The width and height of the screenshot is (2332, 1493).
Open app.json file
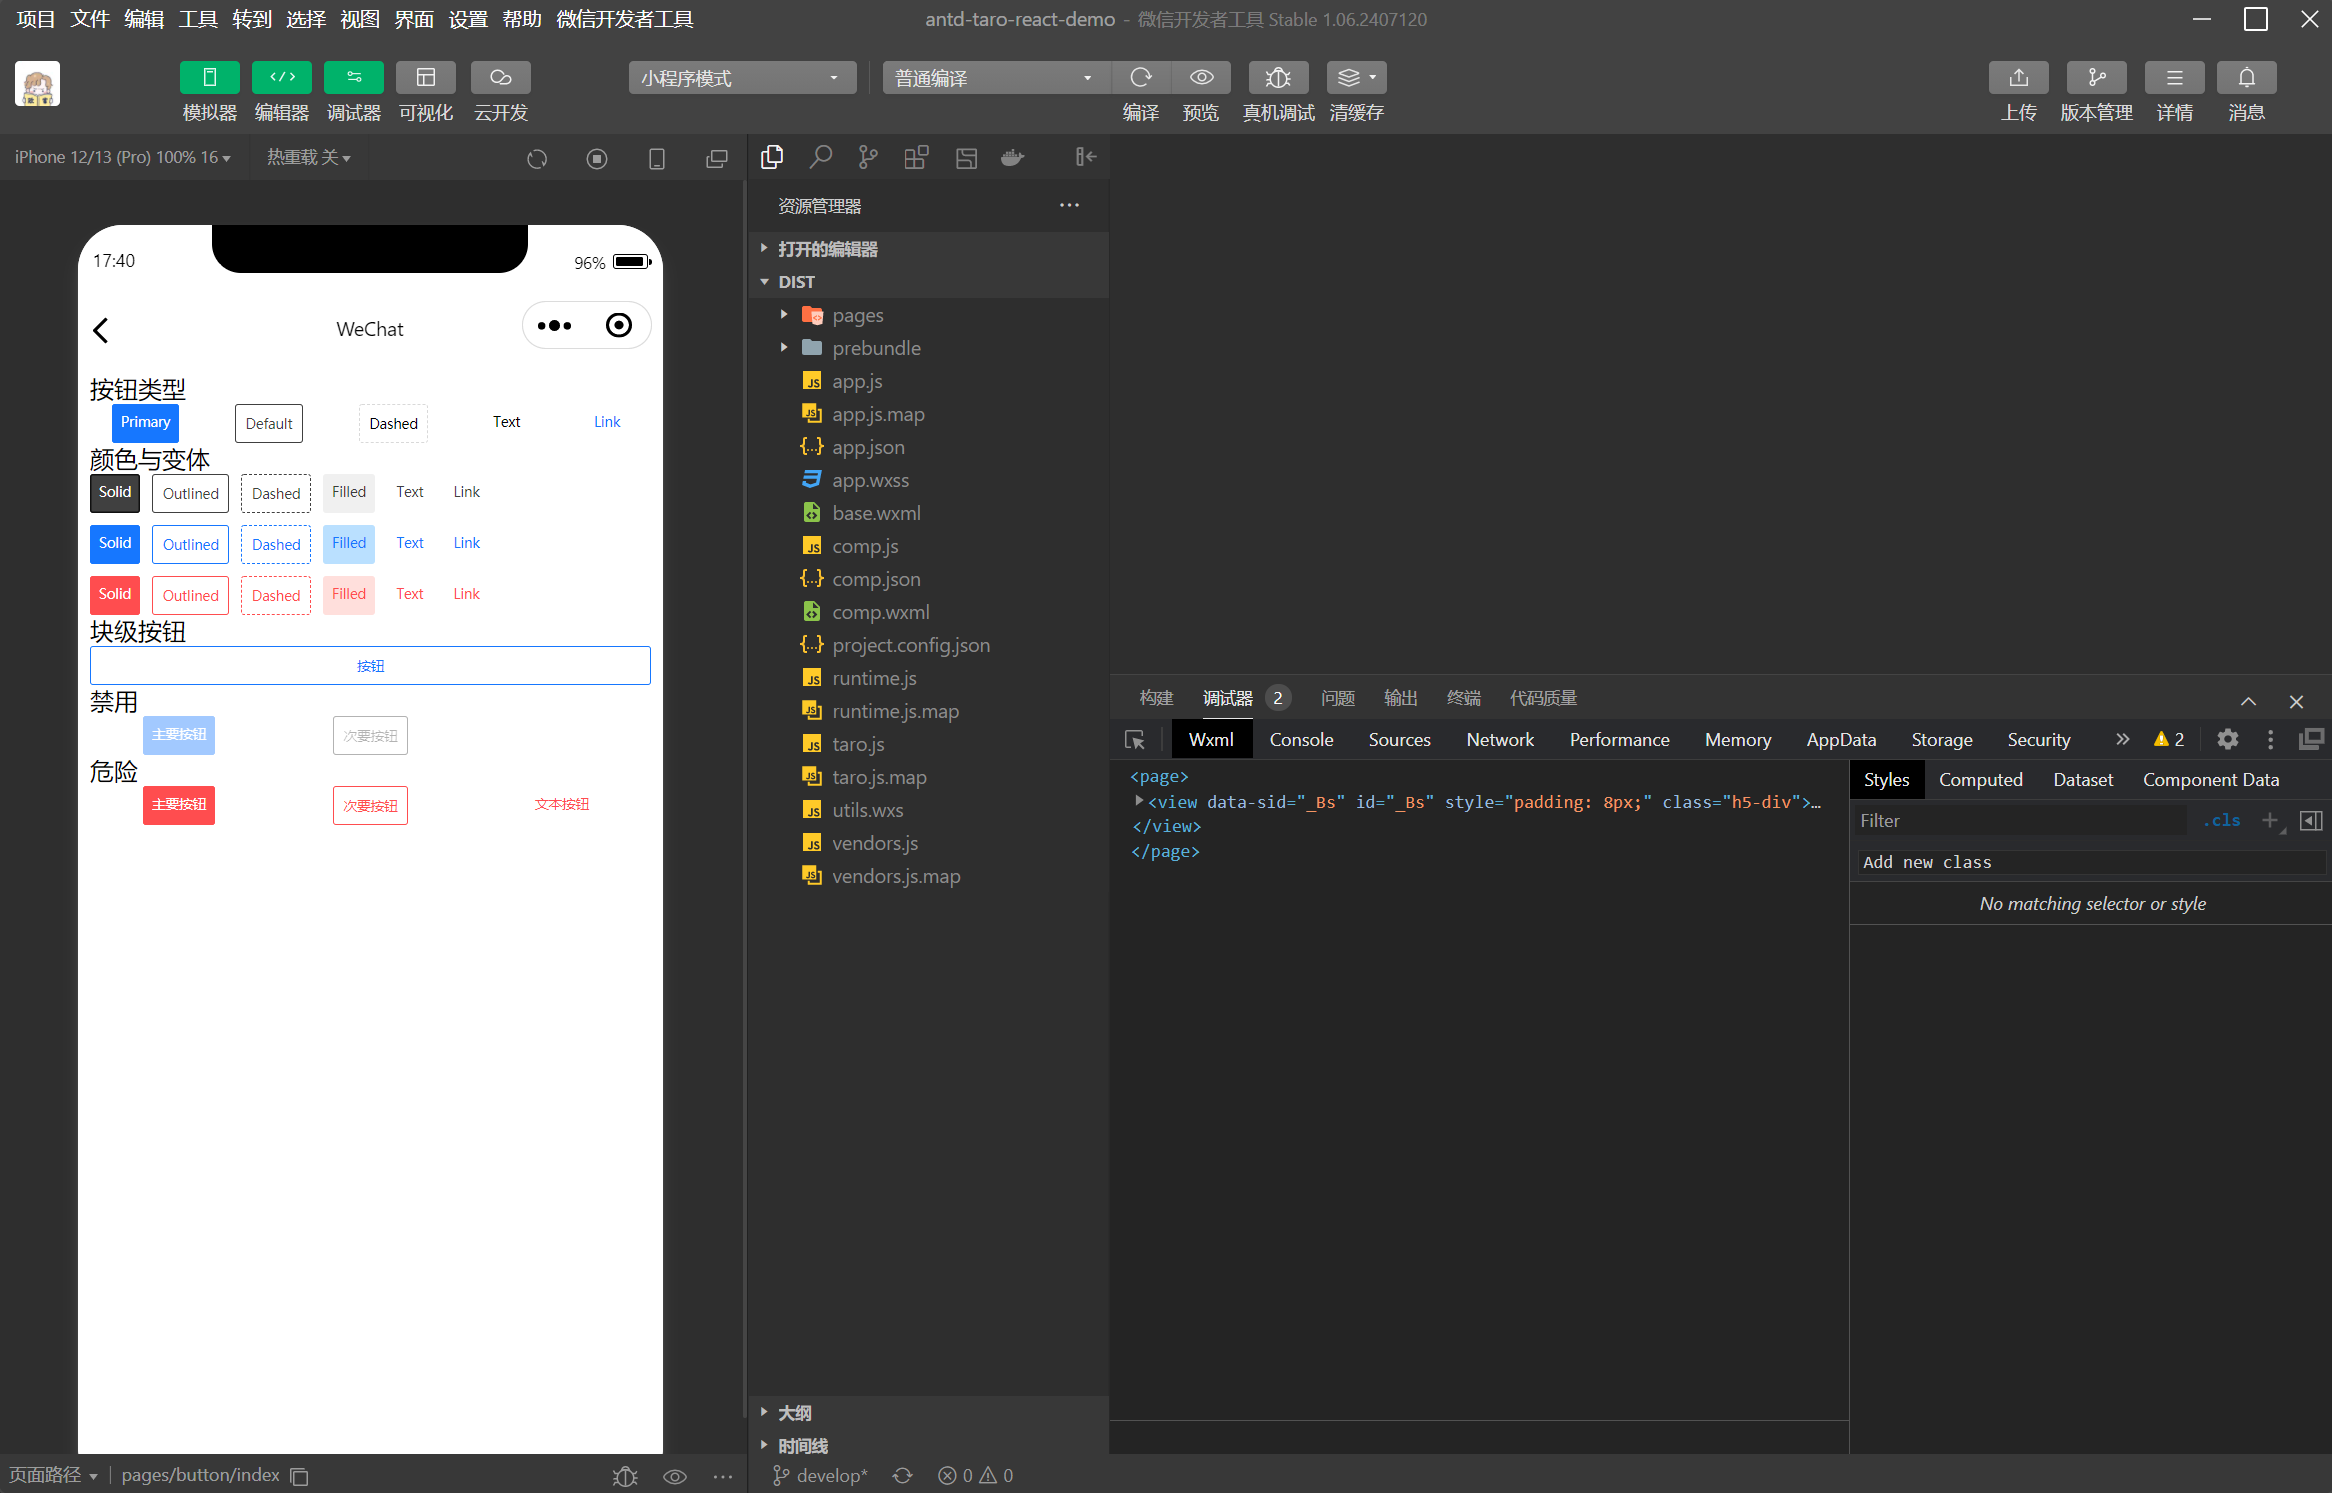[928, 447]
